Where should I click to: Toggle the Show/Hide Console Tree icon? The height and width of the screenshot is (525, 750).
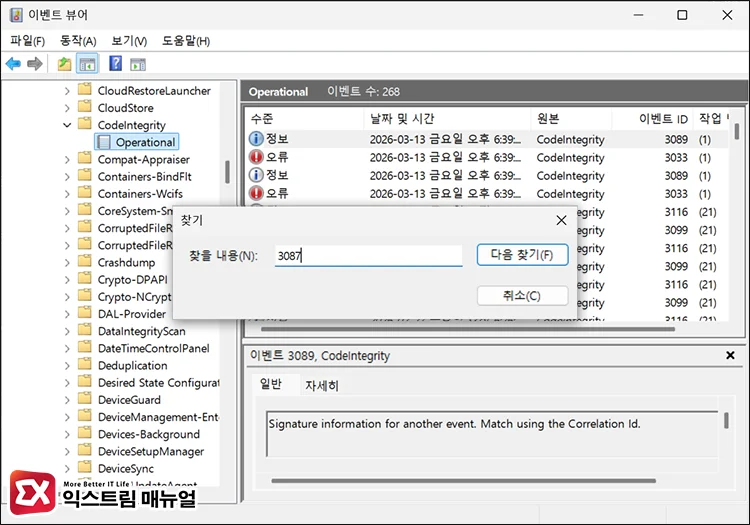tap(87, 64)
